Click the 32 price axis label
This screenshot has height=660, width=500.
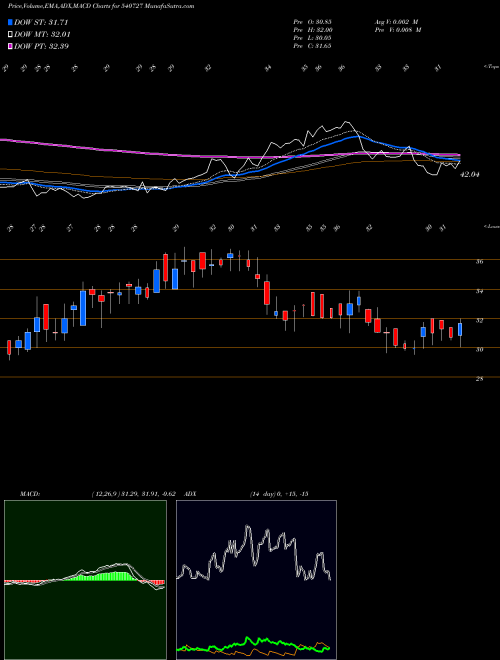[x=479, y=320]
